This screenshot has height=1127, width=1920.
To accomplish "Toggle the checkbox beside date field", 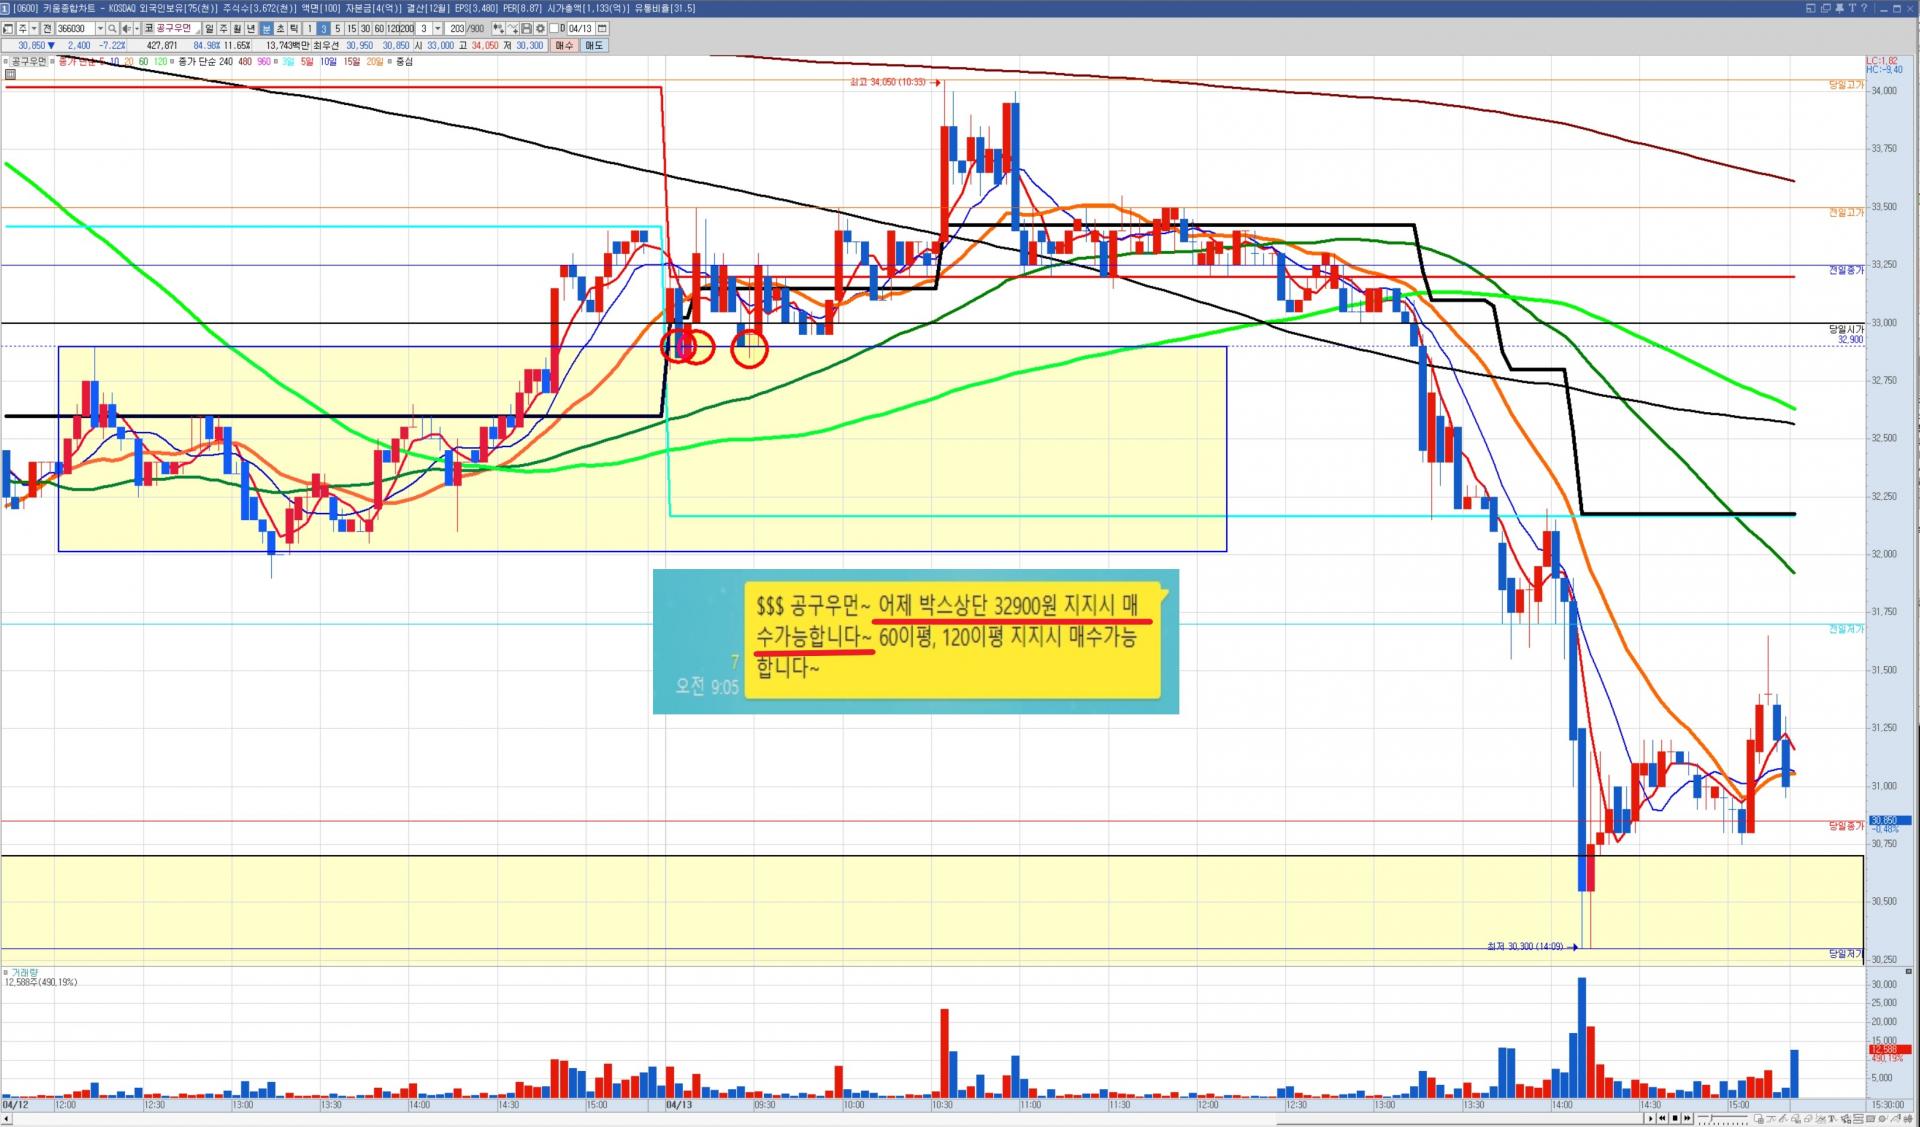I will click(x=554, y=29).
